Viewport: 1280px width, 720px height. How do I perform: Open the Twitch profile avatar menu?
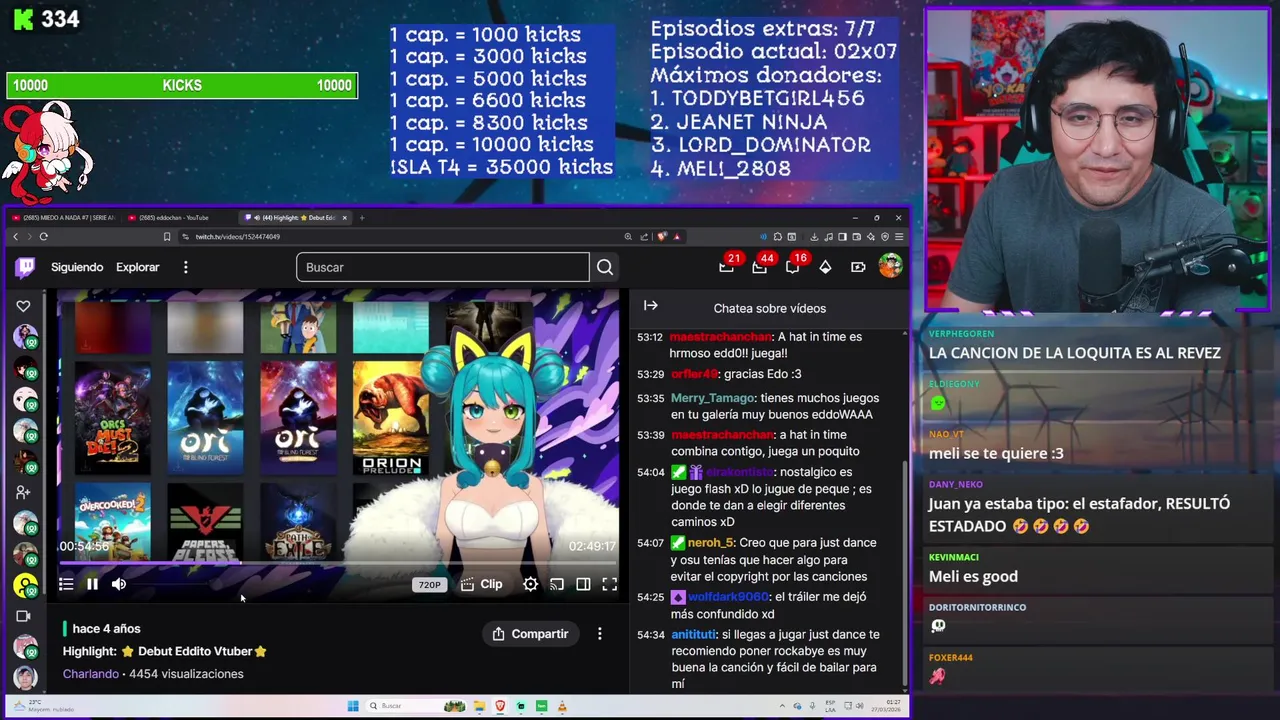890,266
